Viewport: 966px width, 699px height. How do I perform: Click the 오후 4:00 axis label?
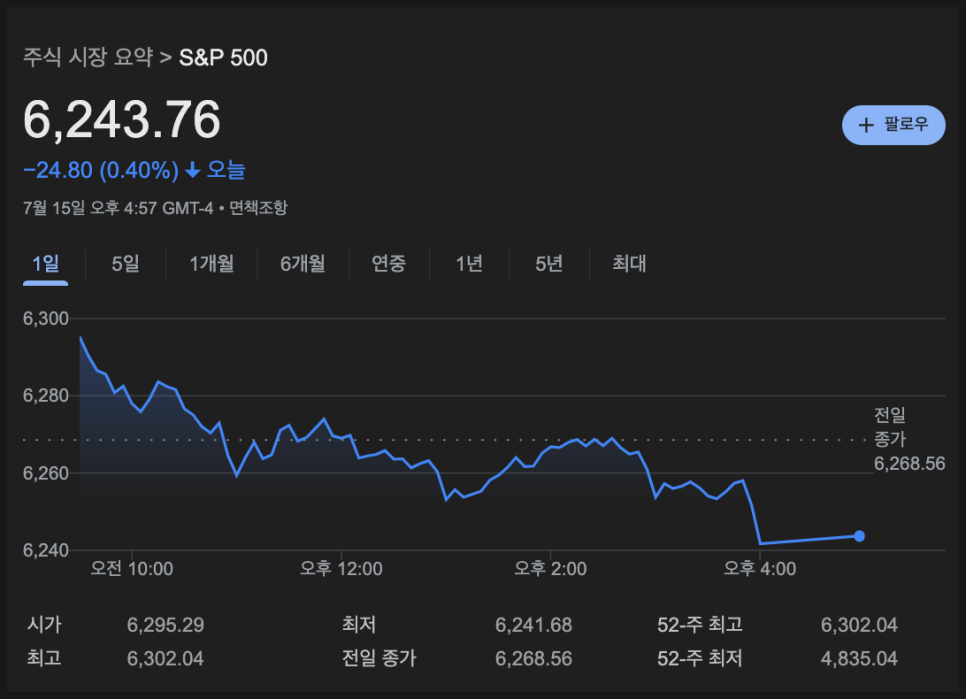tap(760, 568)
